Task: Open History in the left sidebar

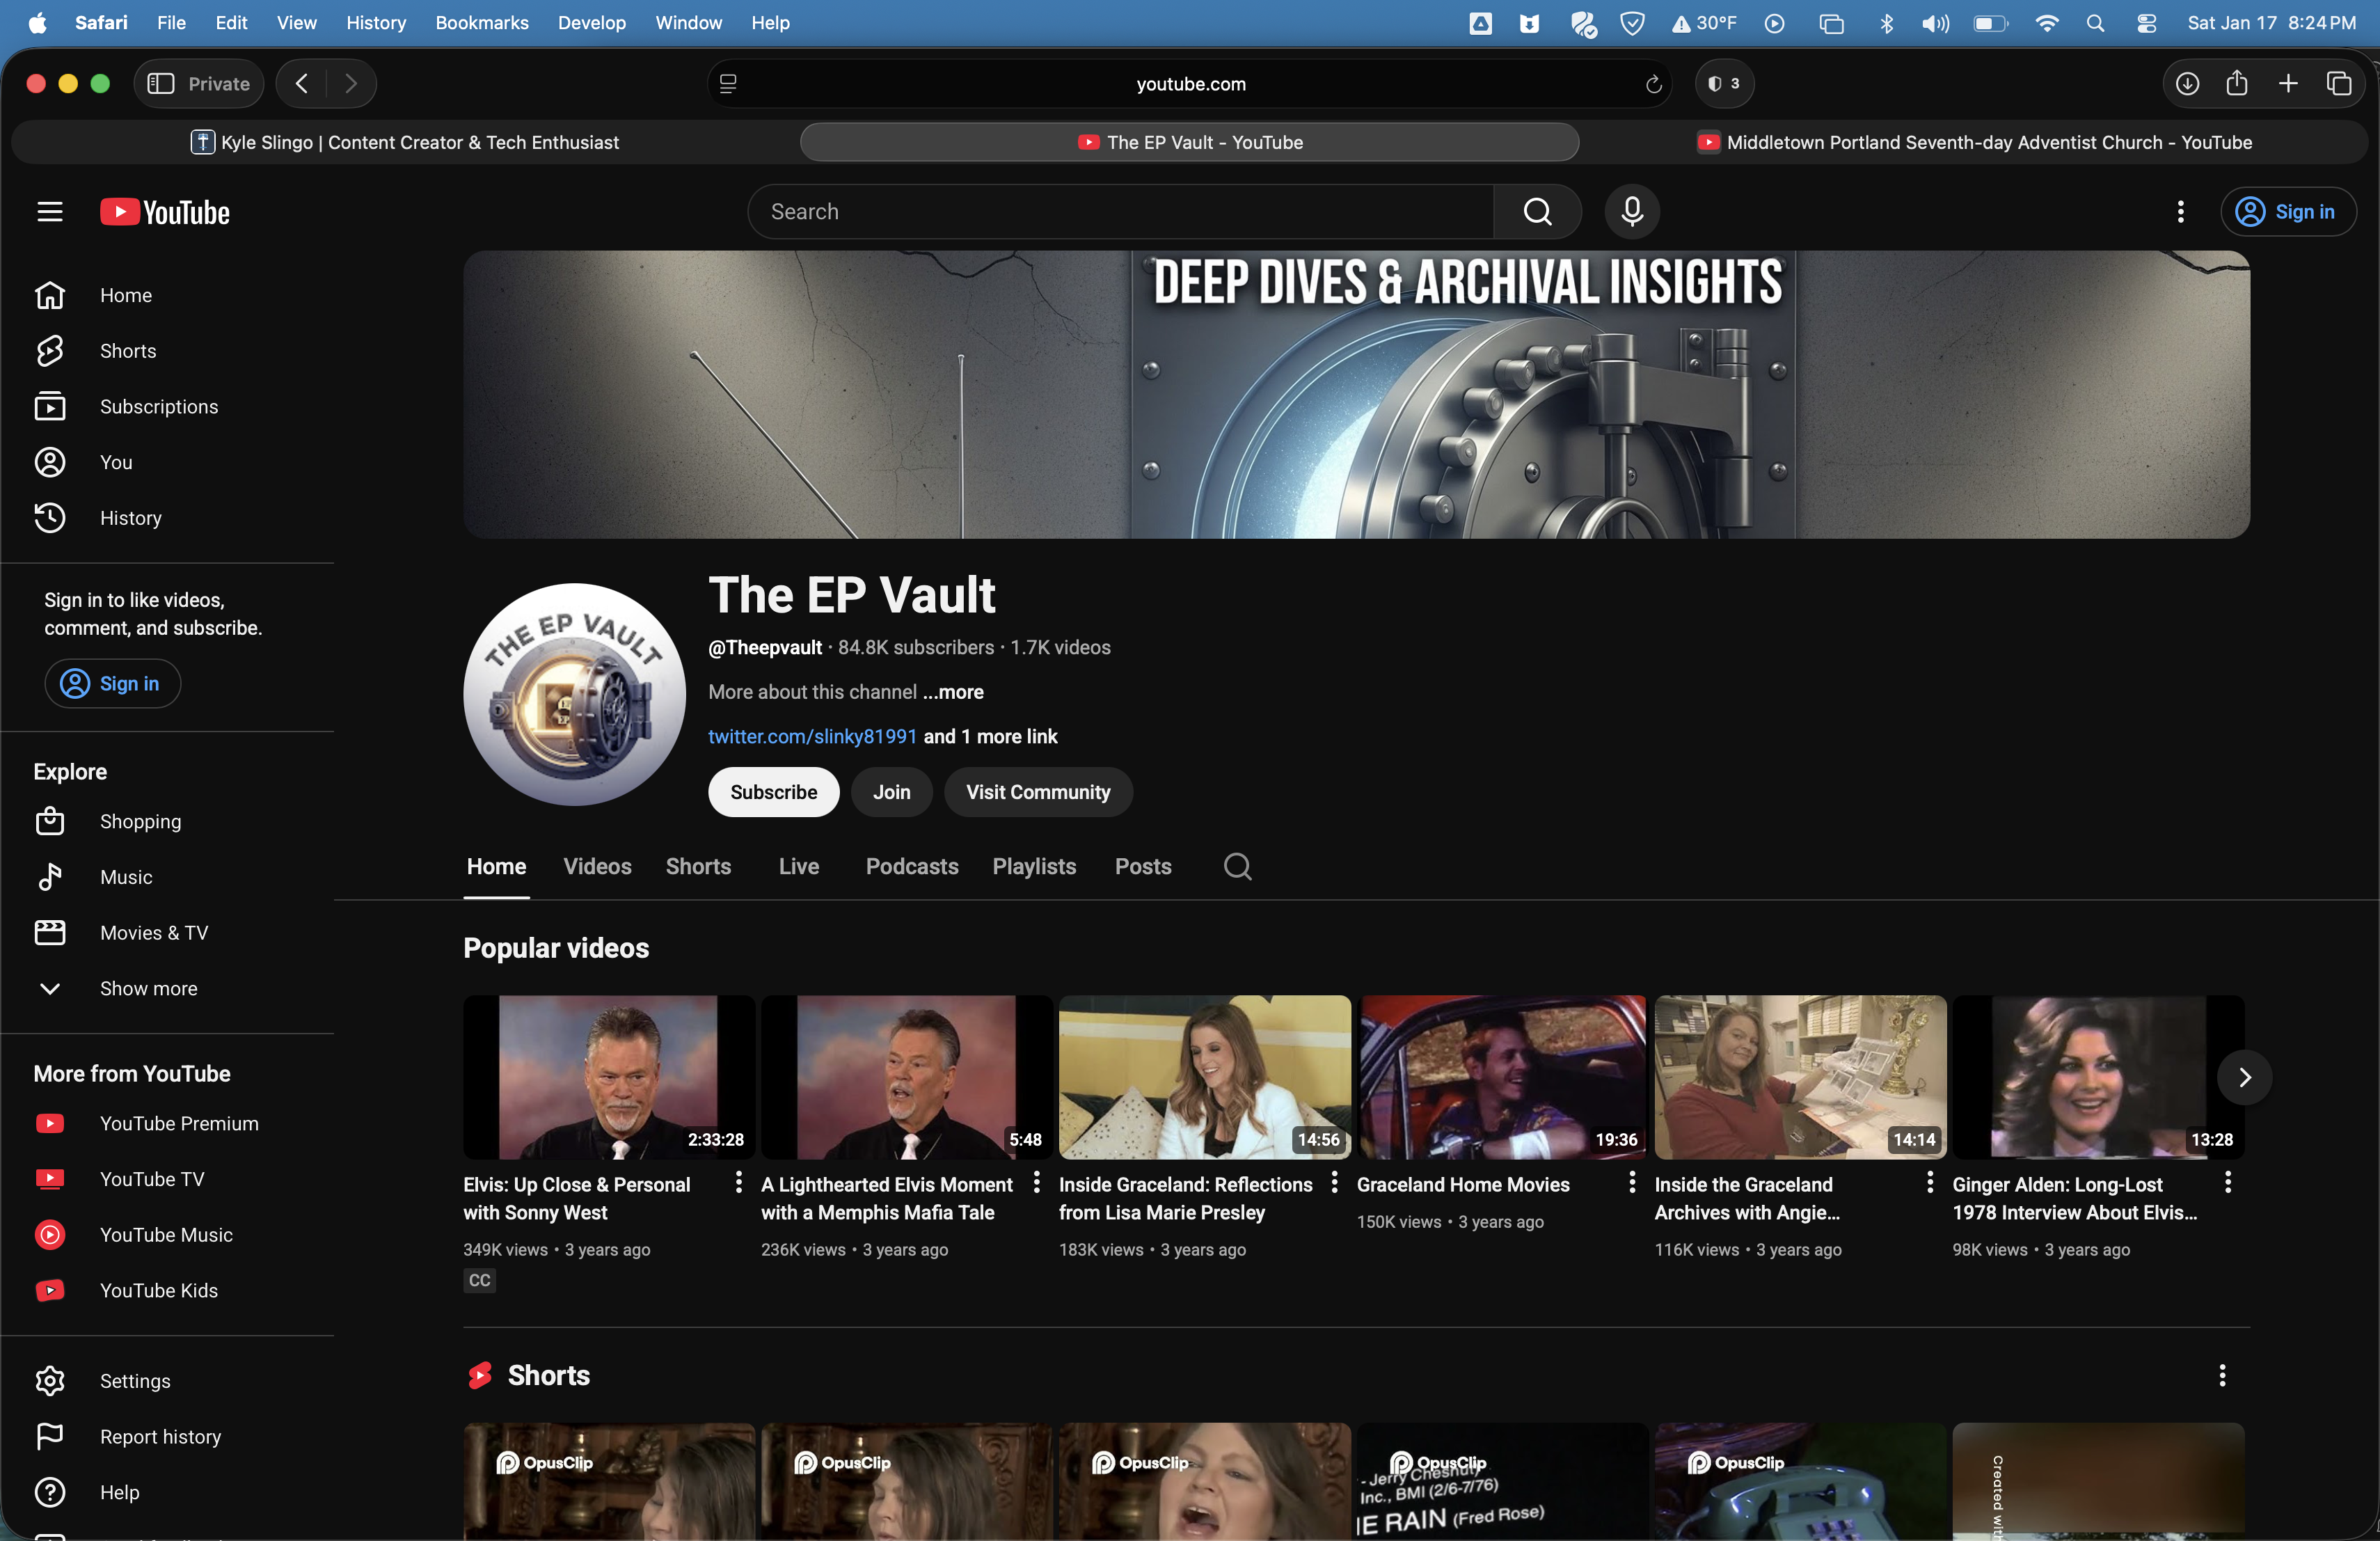Action: (x=130, y=518)
